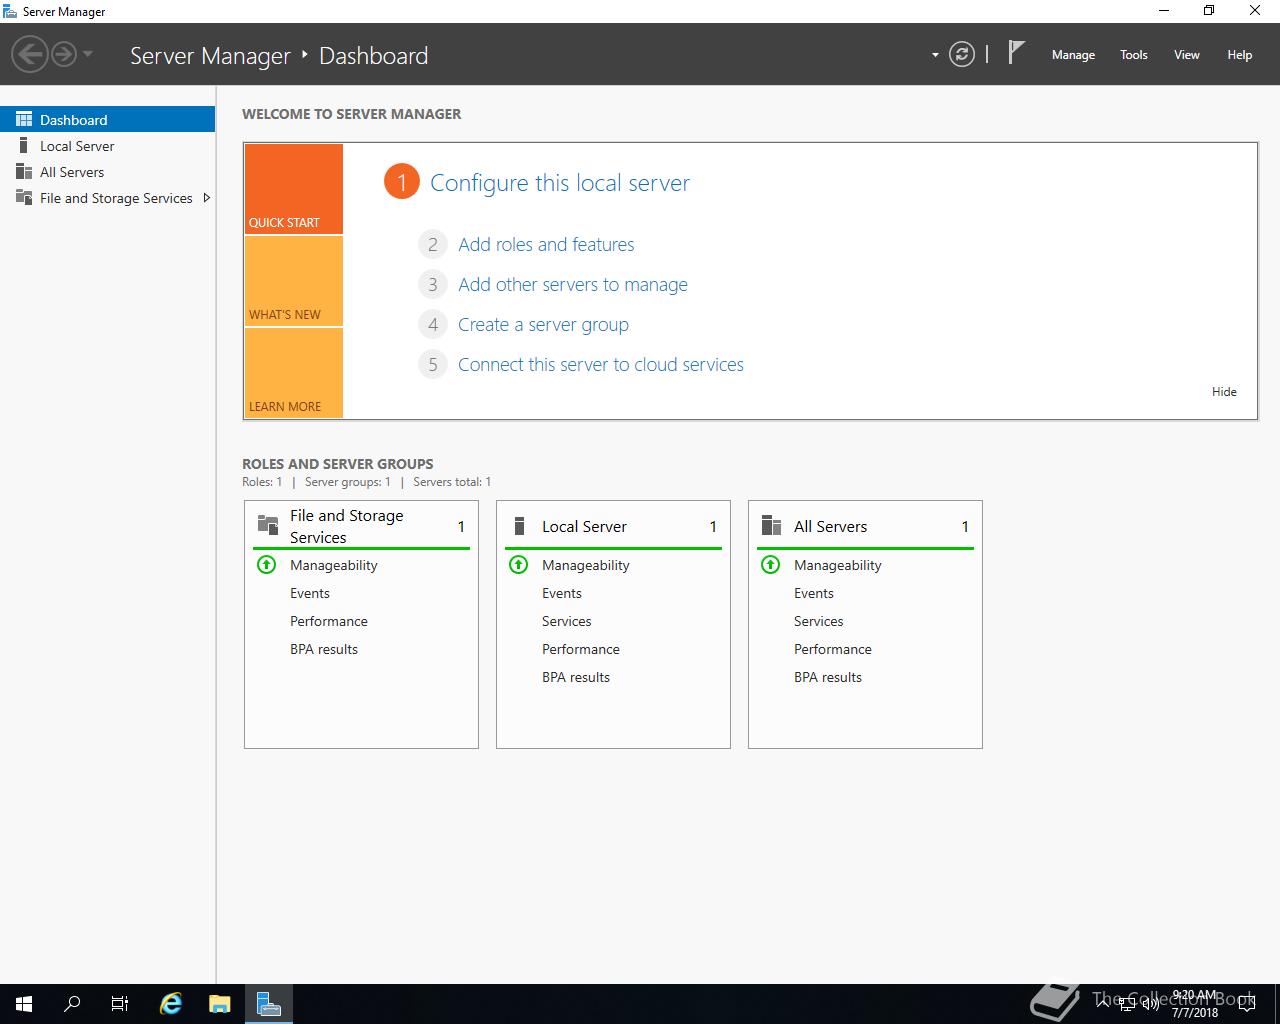The width and height of the screenshot is (1280, 1024).
Task: Open All Servers tile header
Action: click(865, 526)
